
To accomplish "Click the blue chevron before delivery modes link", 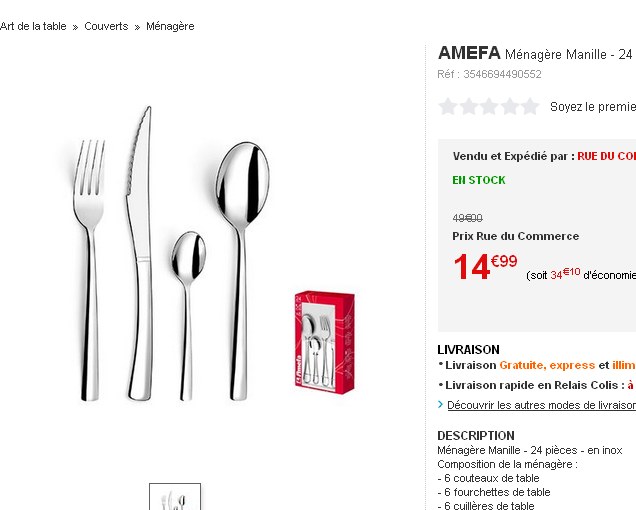I will 440,405.
